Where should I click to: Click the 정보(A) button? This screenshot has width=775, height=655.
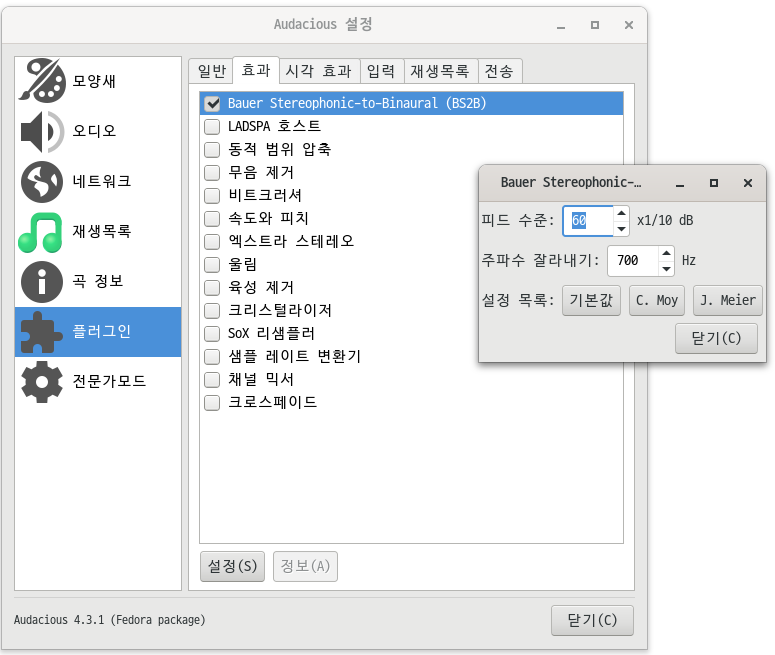coord(305,566)
